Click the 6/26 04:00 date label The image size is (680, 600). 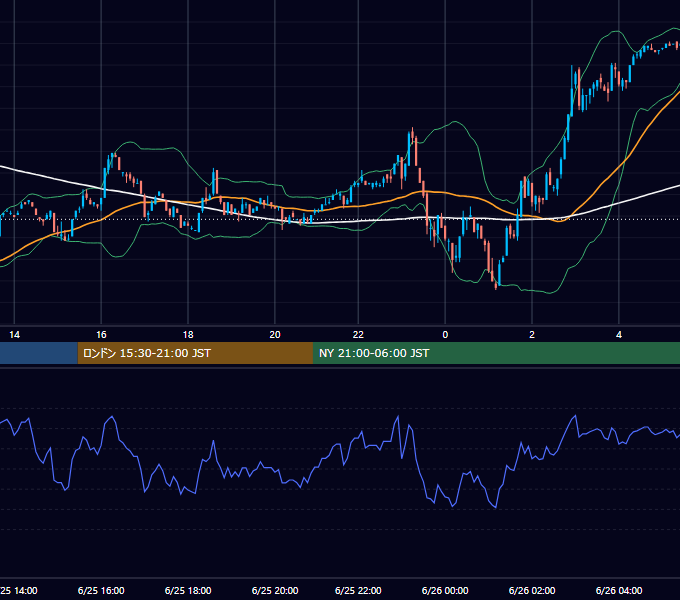click(619, 590)
